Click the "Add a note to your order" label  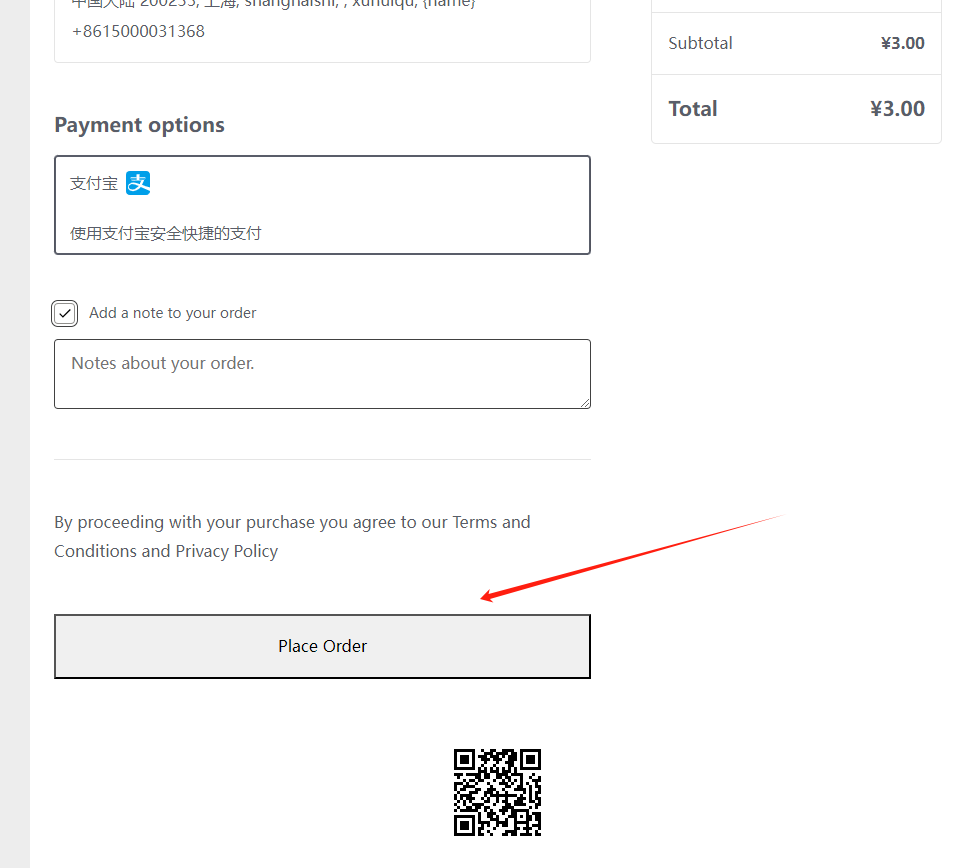(x=172, y=313)
